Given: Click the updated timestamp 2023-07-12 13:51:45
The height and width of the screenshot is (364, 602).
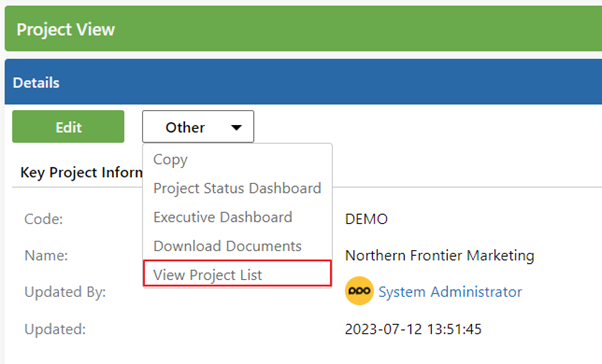Looking at the screenshot, I should [x=413, y=329].
